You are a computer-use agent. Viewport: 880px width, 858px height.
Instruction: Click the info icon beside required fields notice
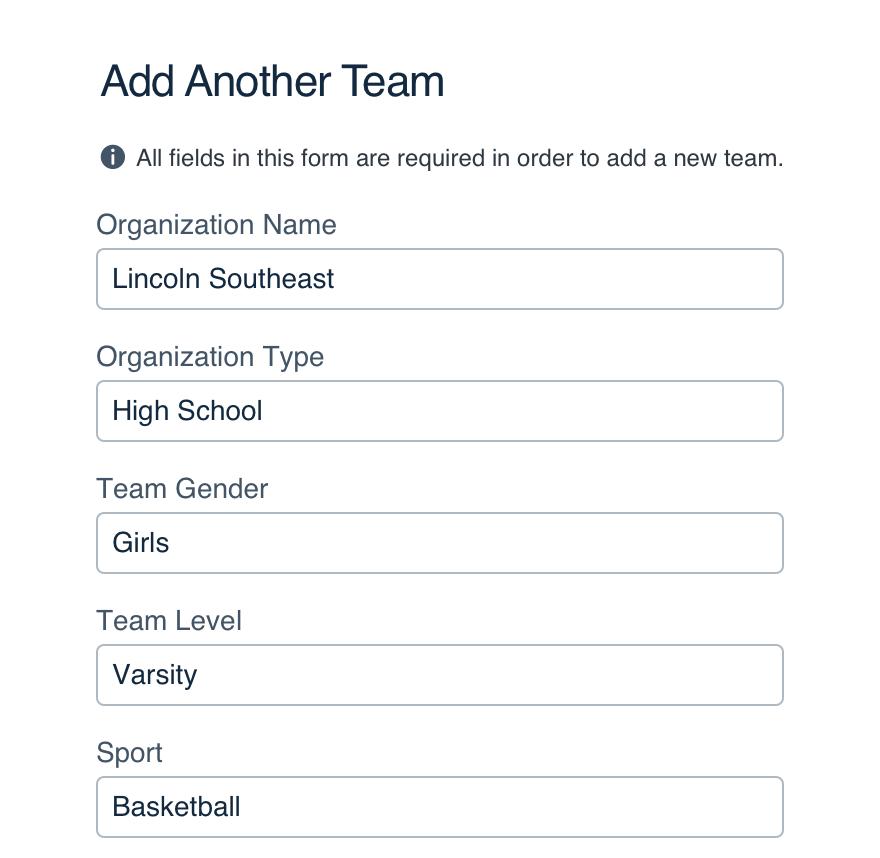(113, 157)
